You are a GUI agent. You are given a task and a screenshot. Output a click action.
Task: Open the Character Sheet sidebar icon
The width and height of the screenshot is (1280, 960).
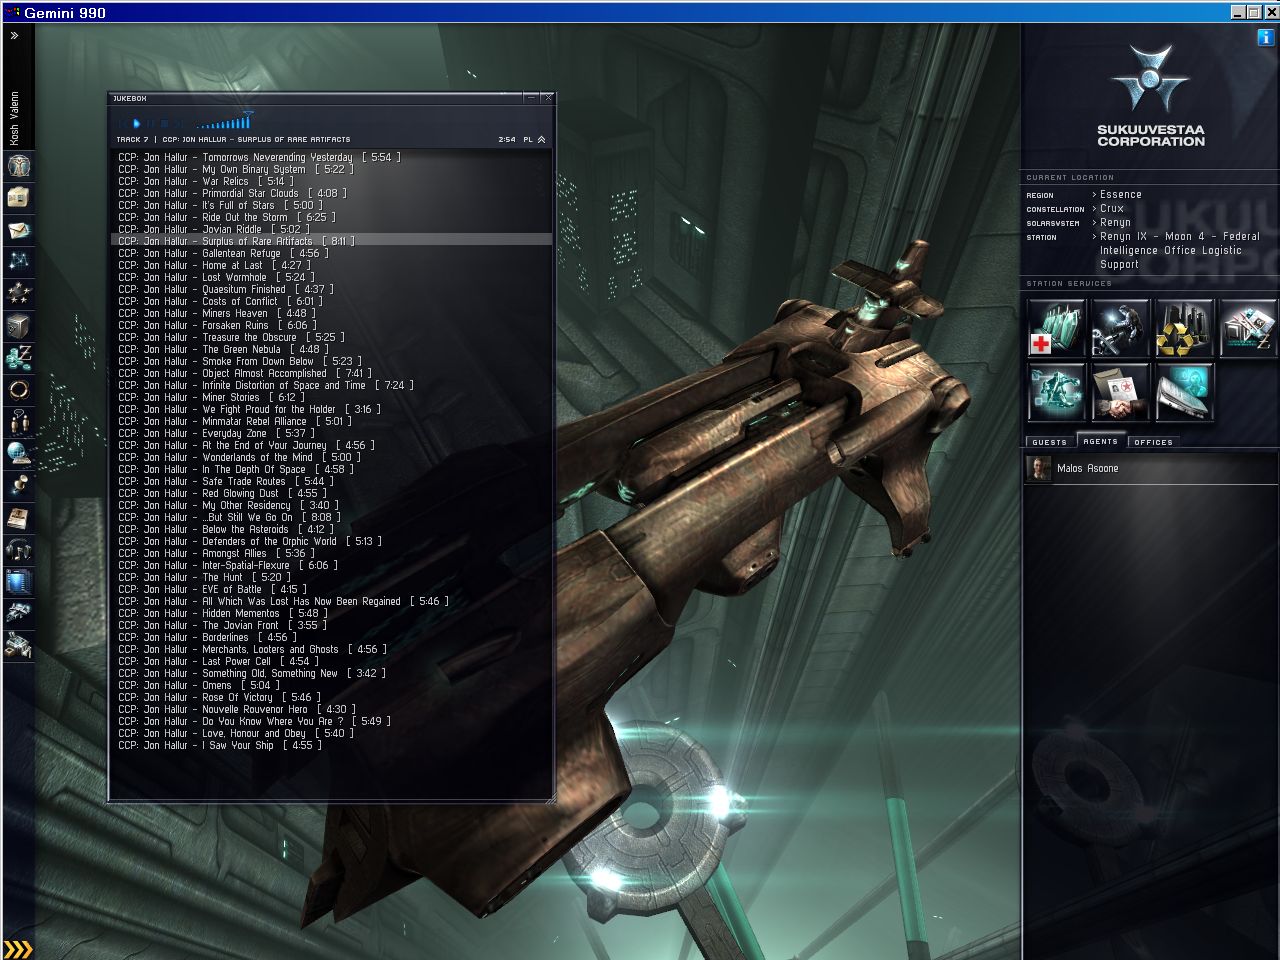pos(19,165)
